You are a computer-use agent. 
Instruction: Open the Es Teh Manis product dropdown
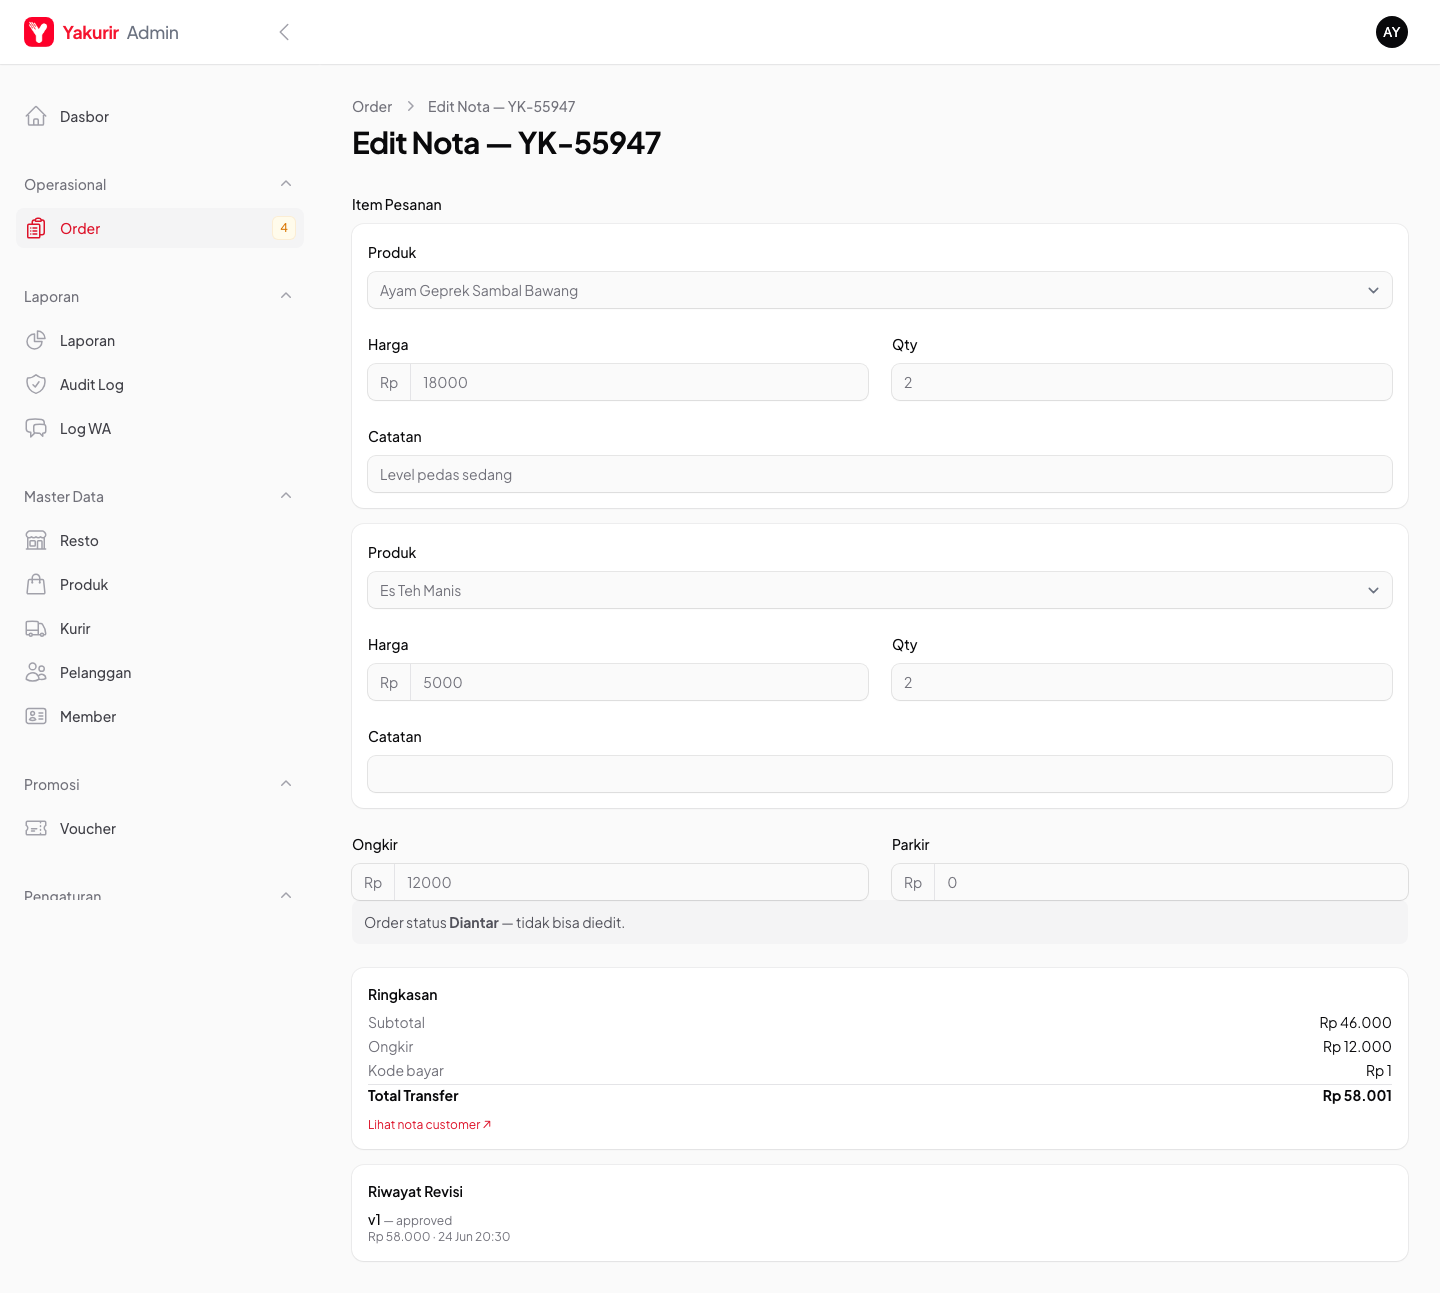[x=880, y=590]
